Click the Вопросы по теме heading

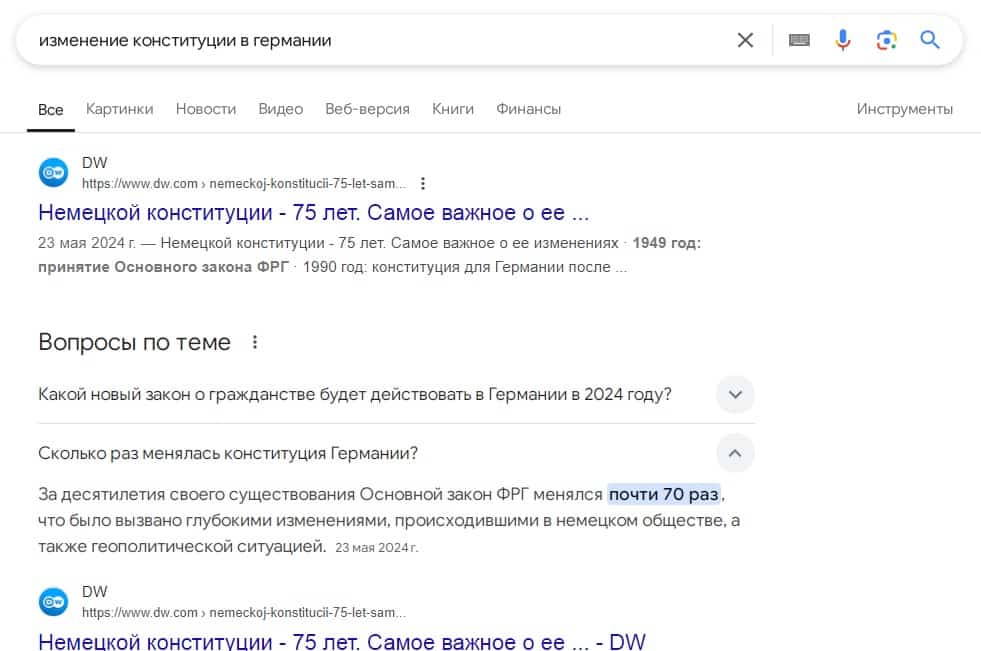point(135,342)
